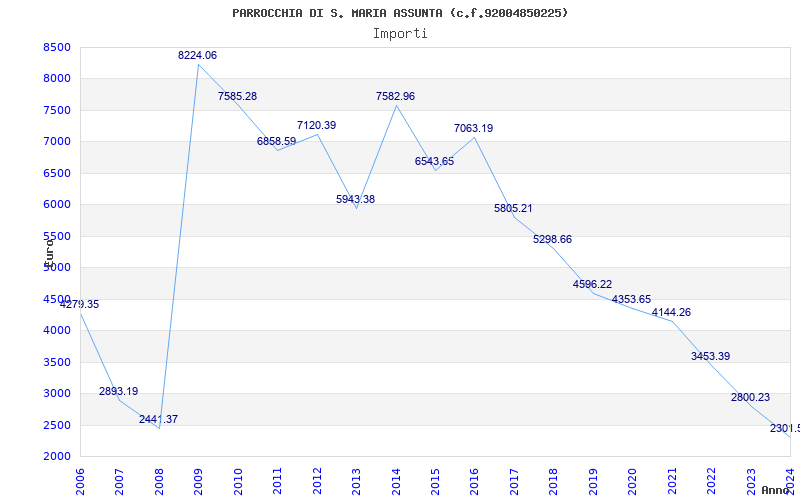Image resolution: width=800 pixels, height=500 pixels.
Task: Select the 4353.65 data label
Action: click(x=632, y=299)
